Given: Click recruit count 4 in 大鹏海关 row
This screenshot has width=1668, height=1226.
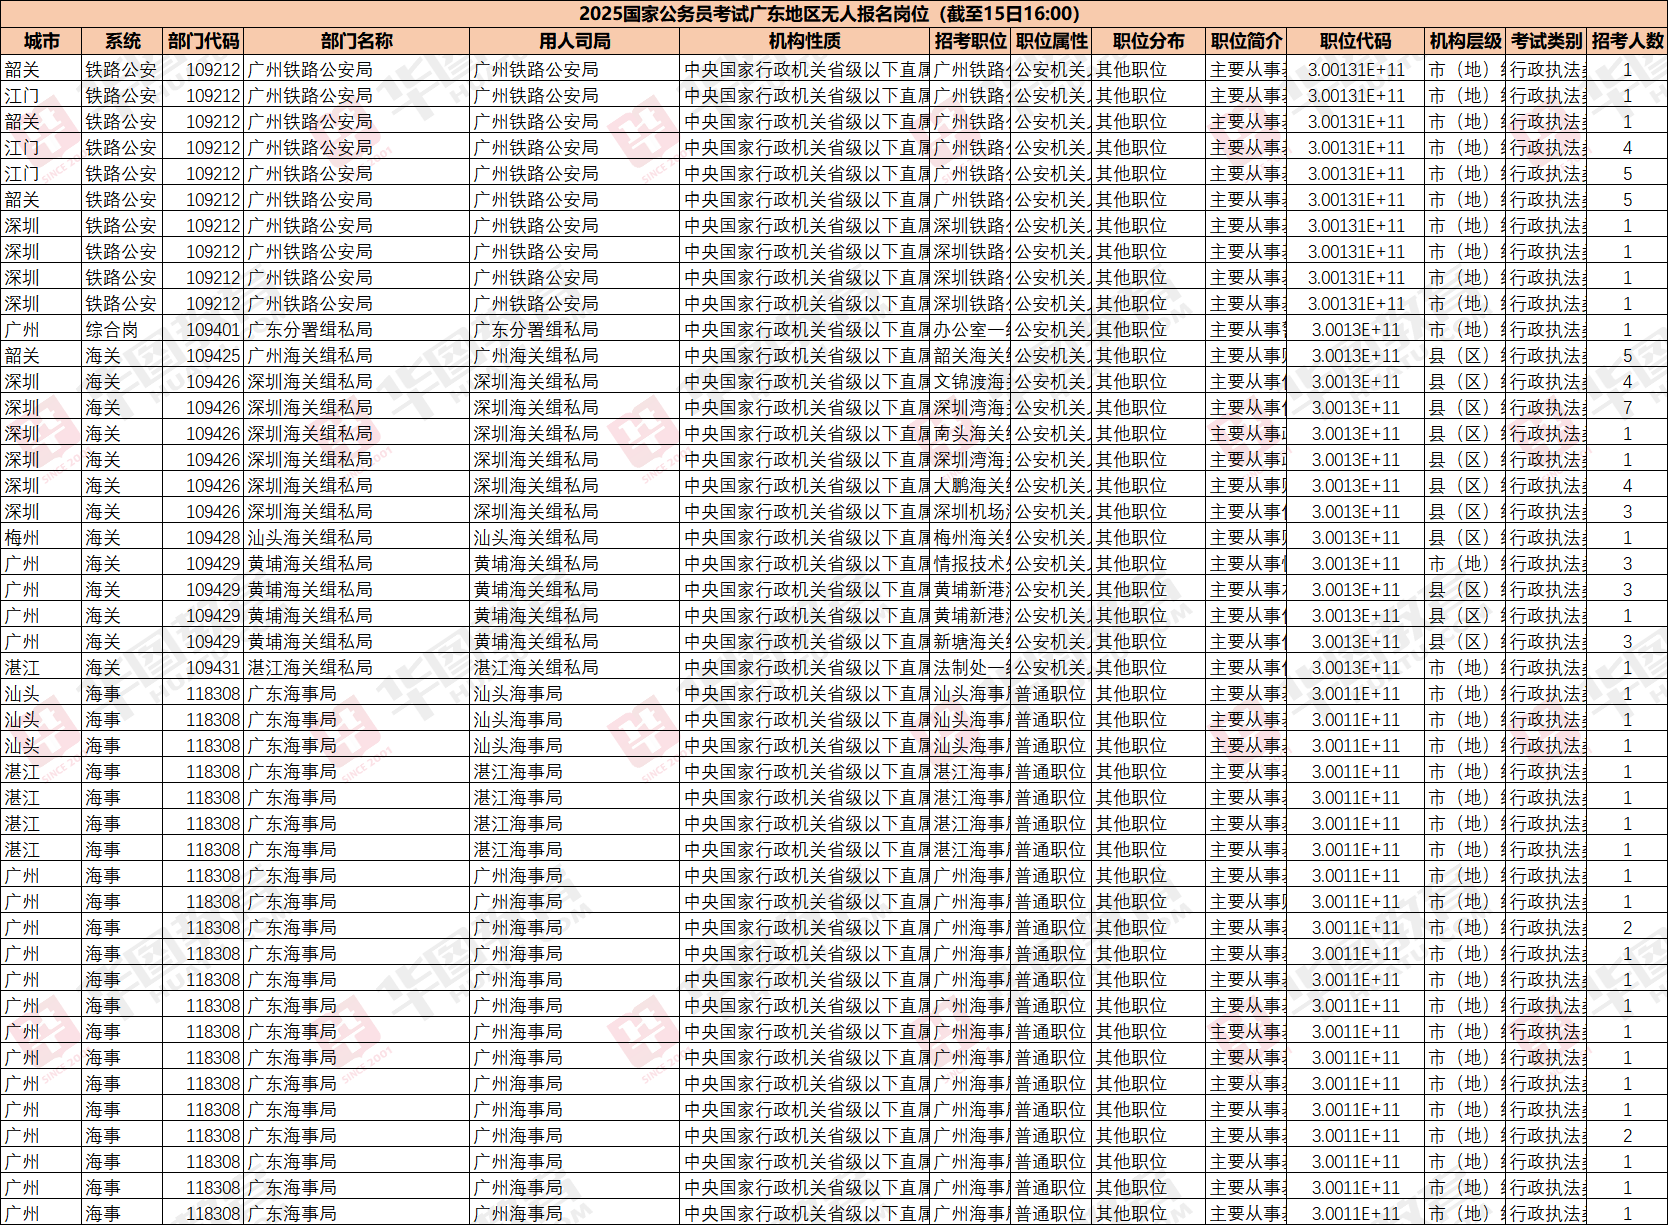Looking at the screenshot, I should pyautogui.click(x=1627, y=486).
